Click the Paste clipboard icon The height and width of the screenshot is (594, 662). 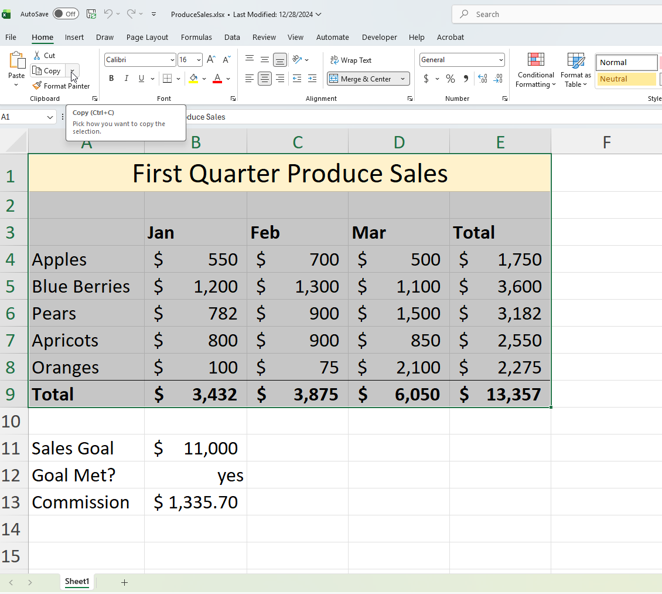pyautogui.click(x=17, y=60)
